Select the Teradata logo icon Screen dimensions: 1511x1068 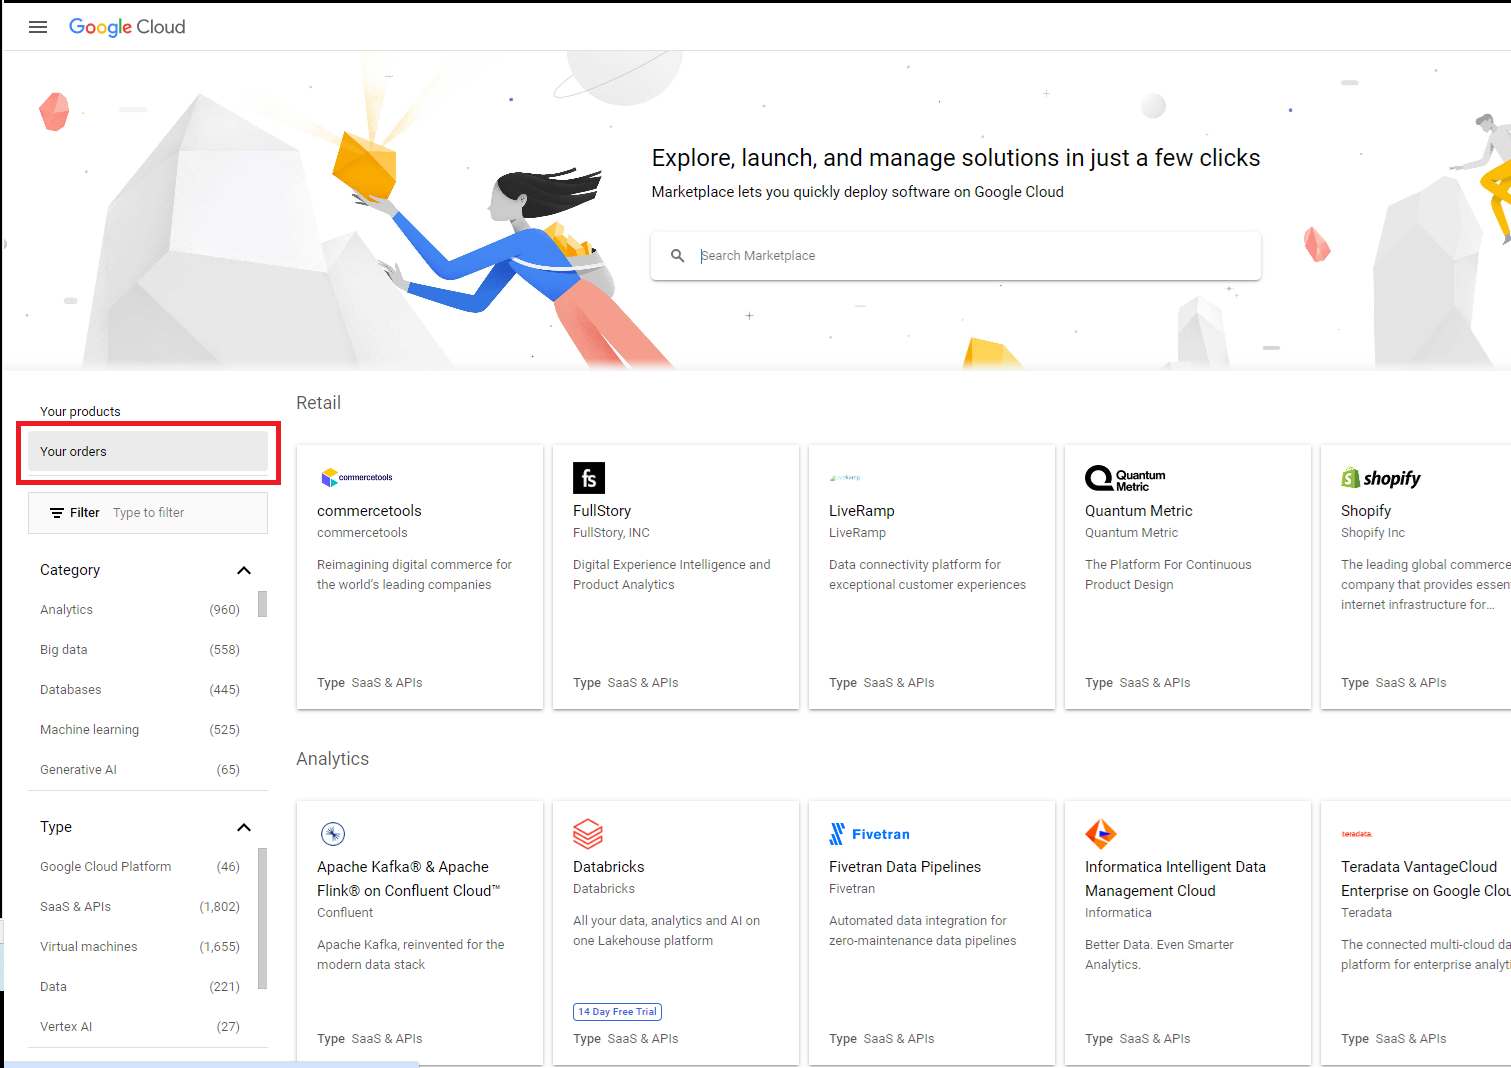pos(1357,833)
